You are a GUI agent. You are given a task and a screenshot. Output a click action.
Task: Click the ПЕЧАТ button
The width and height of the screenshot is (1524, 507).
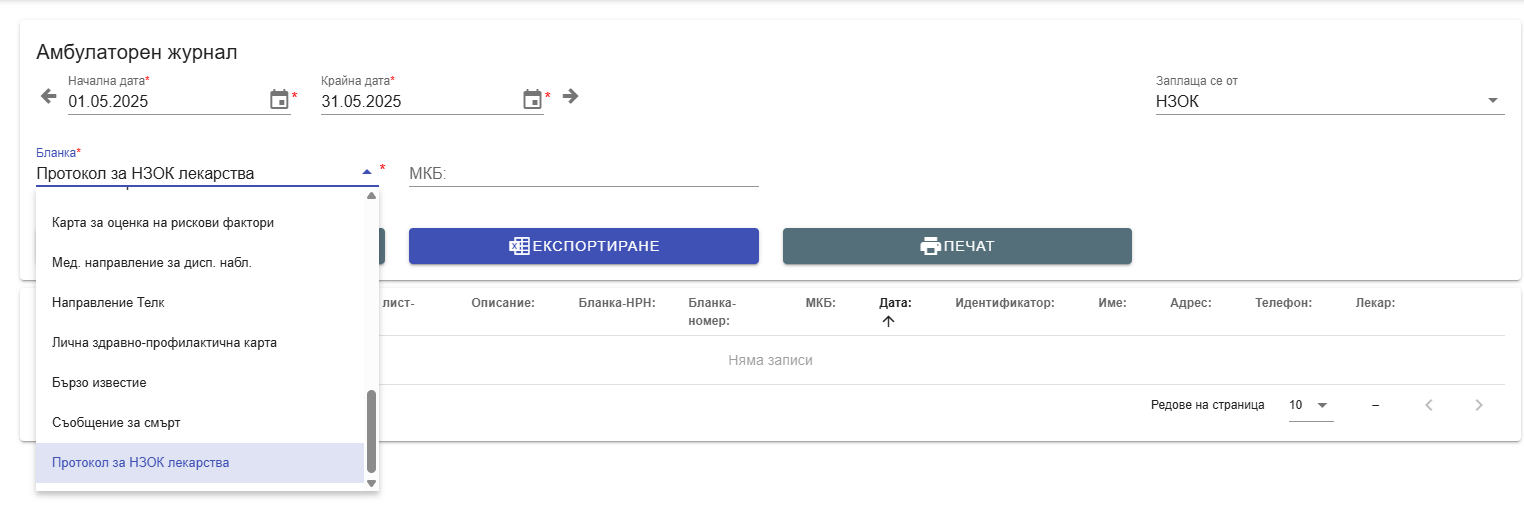tap(957, 246)
